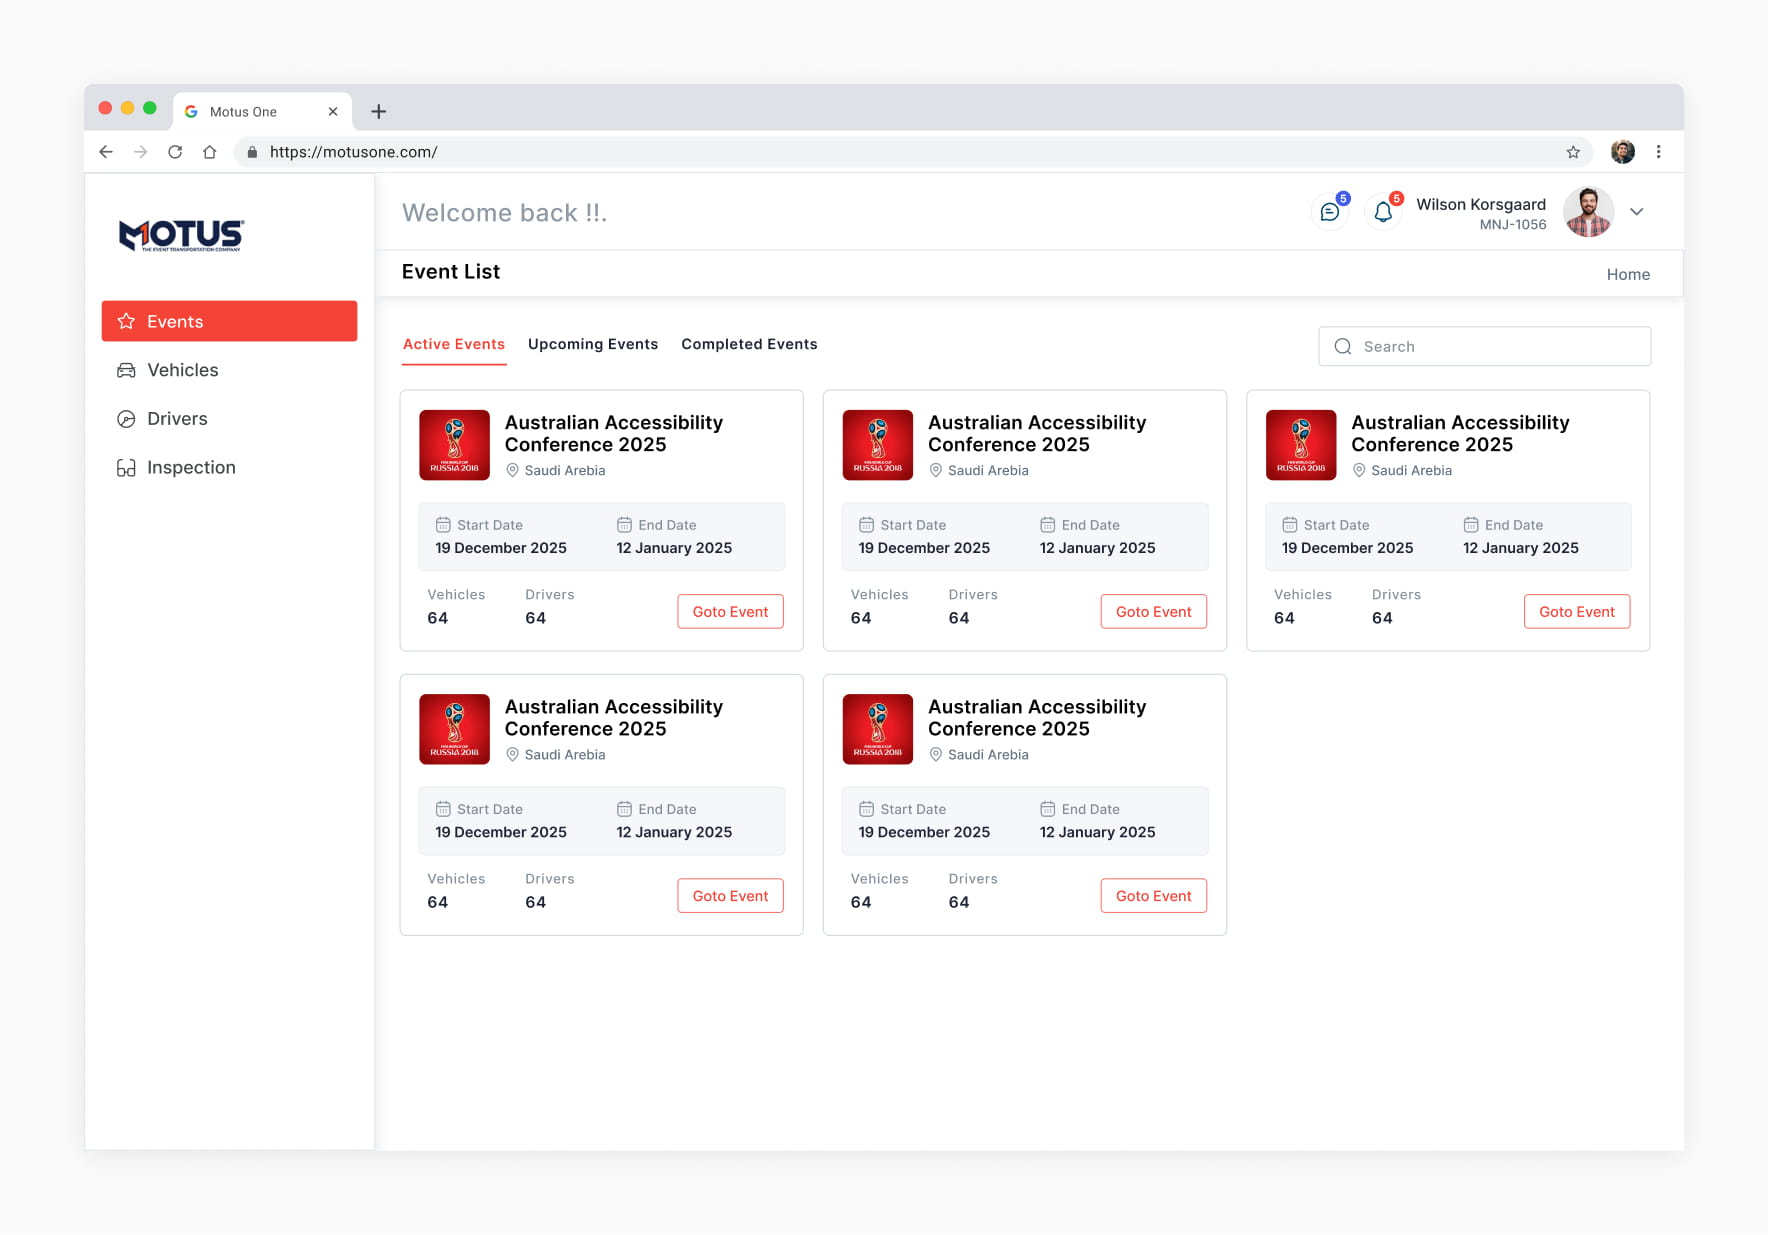The width and height of the screenshot is (1768, 1235).
Task: Open the browser three-dot menu
Action: (x=1658, y=152)
